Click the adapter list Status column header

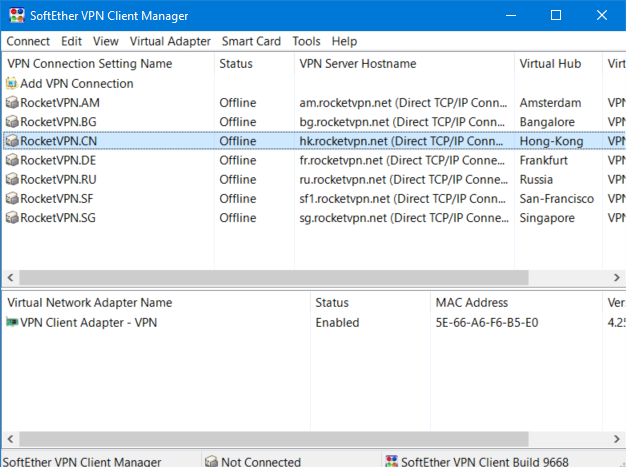[370, 303]
